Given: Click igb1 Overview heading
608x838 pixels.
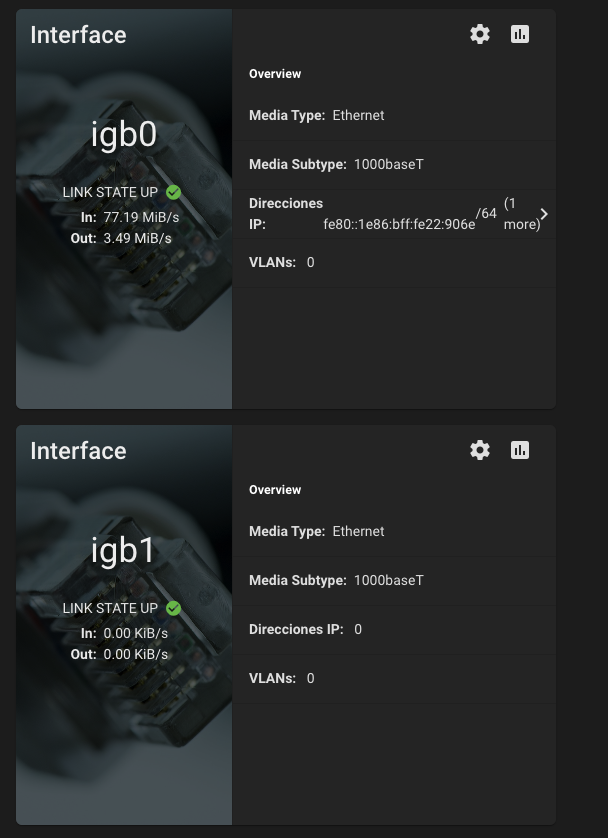Looking at the screenshot, I should [275, 490].
